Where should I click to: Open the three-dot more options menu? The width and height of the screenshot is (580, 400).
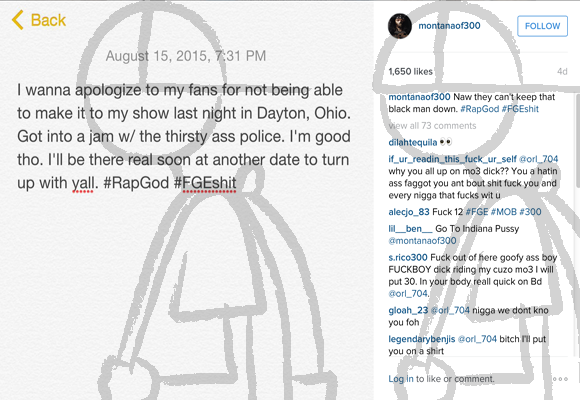[x=560, y=379]
